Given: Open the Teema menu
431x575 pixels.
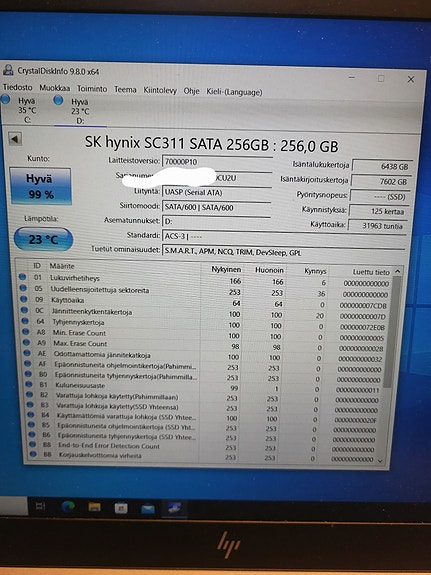Looking at the screenshot, I should [125, 89].
